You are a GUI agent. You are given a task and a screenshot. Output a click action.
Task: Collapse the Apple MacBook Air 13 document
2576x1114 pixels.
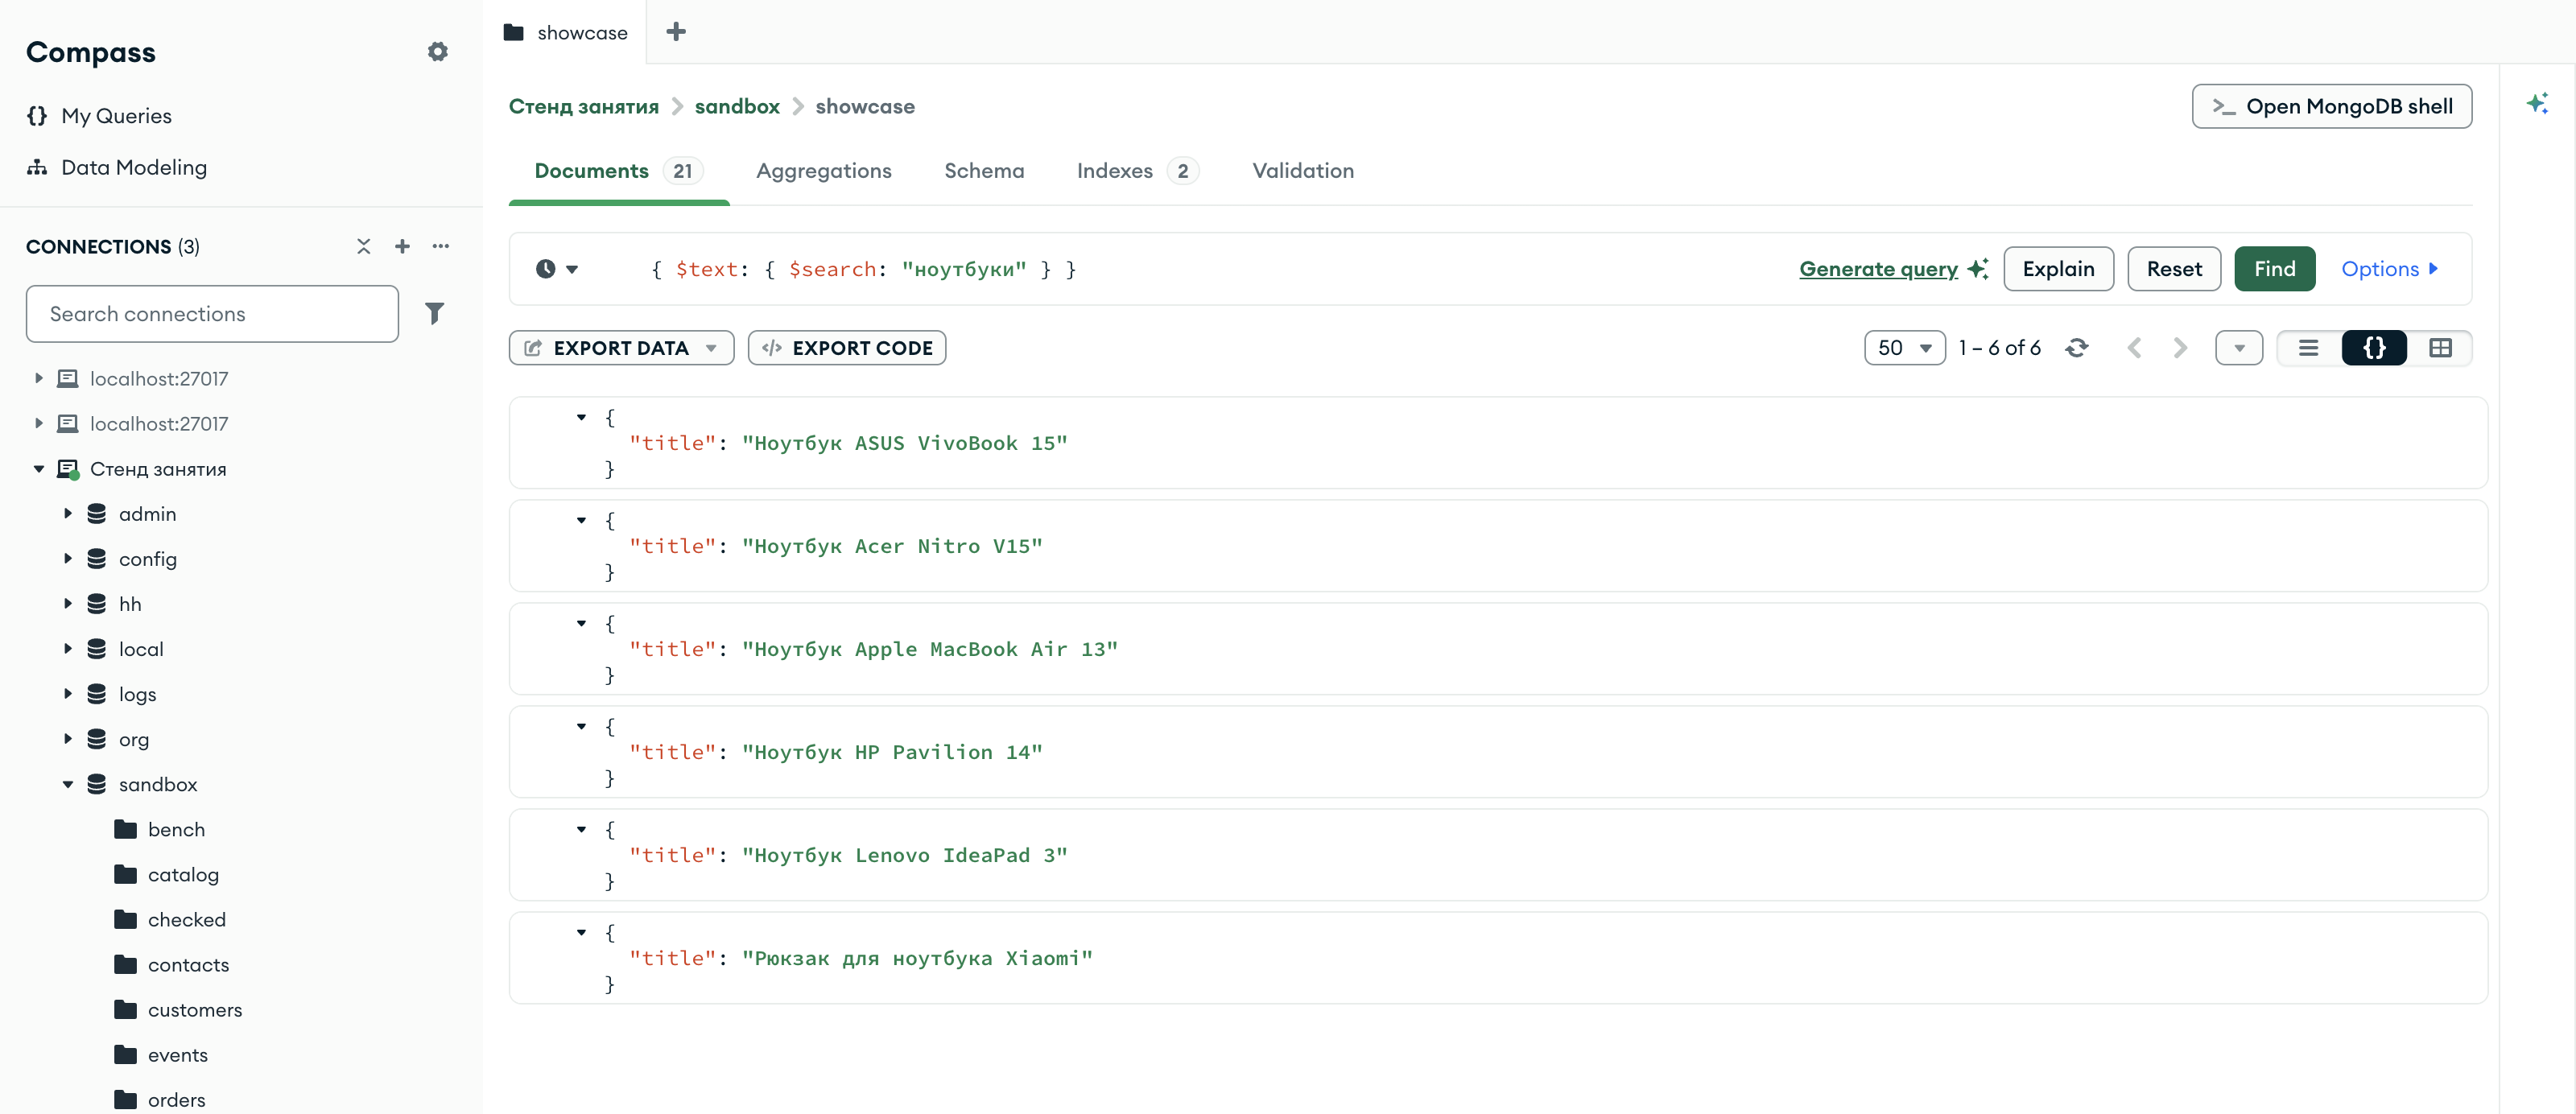coord(581,624)
